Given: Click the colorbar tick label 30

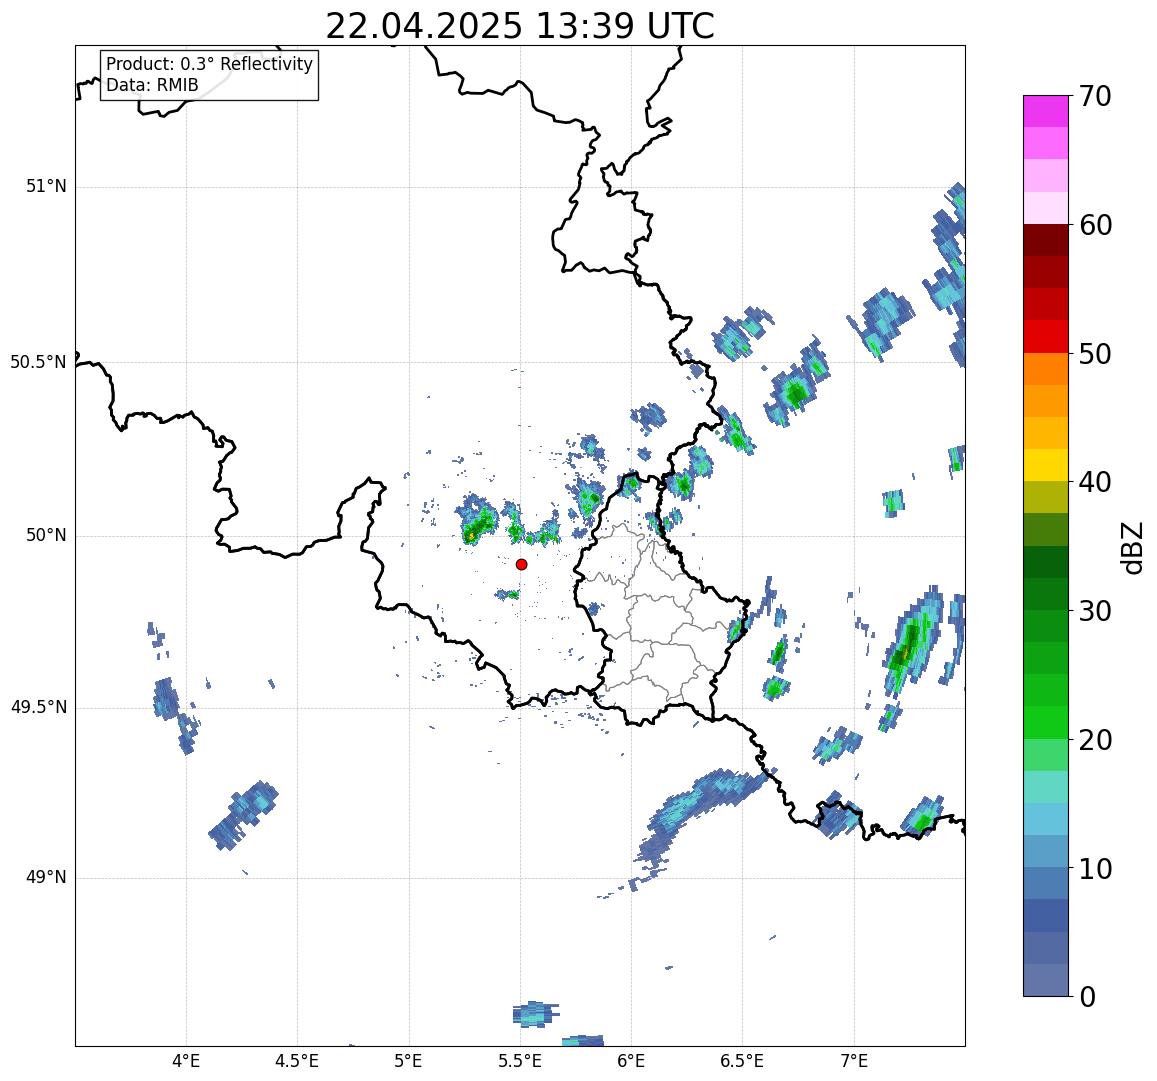Looking at the screenshot, I should click(x=1095, y=611).
